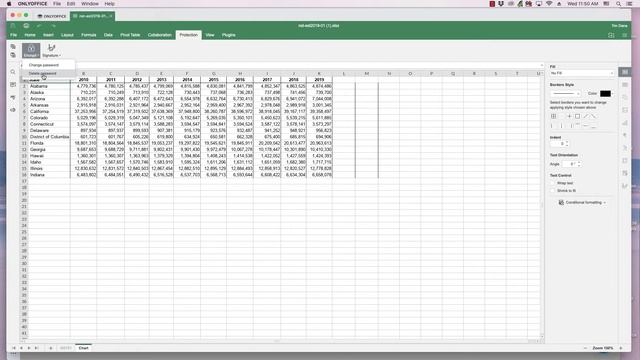Switch to the Data tab
The image size is (640, 360).
[108, 35]
